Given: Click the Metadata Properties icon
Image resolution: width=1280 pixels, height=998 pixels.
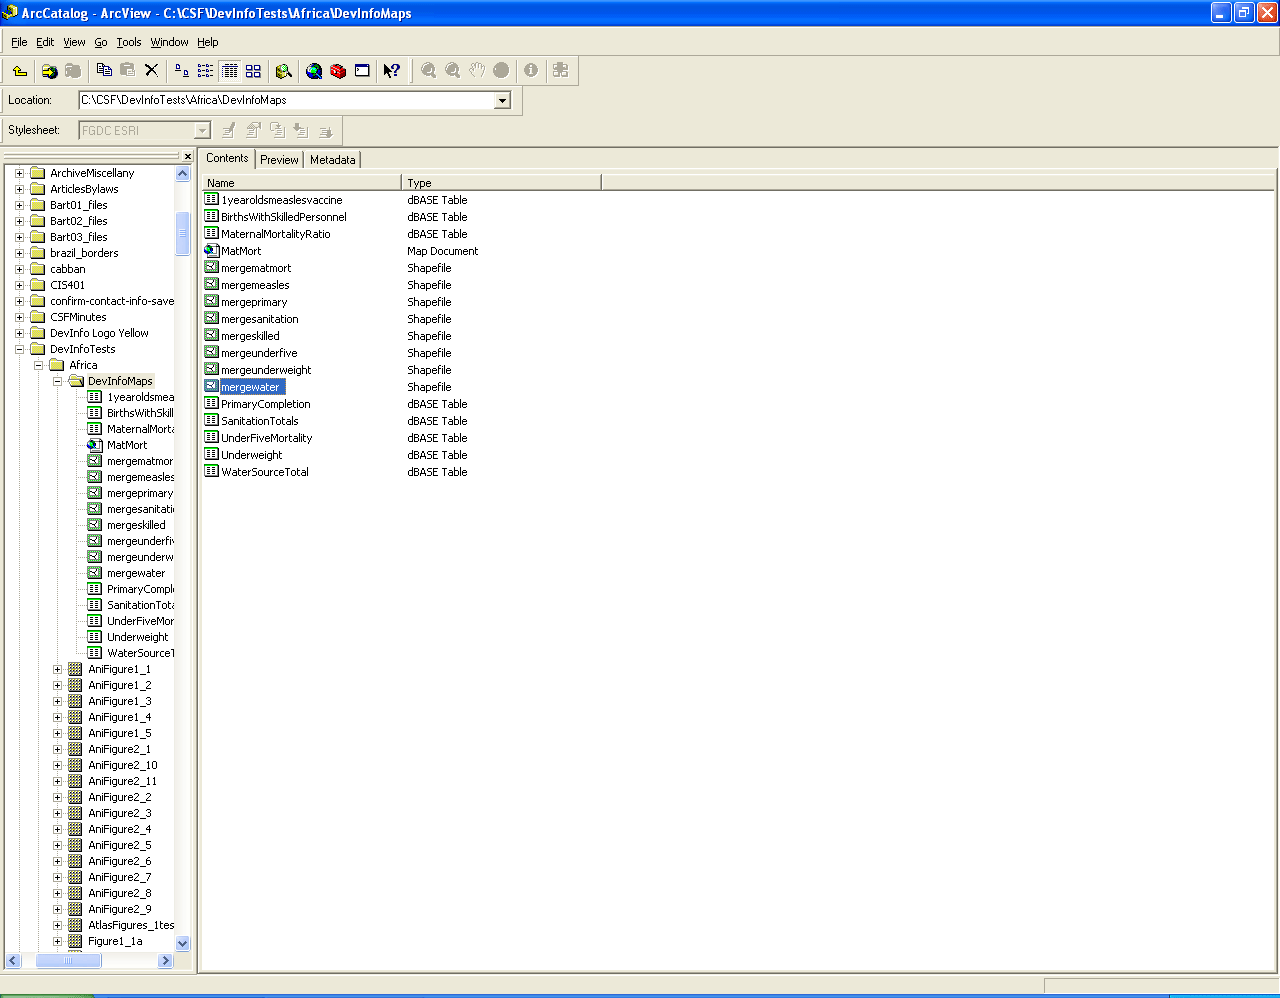Looking at the screenshot, I should coord(253,130).
